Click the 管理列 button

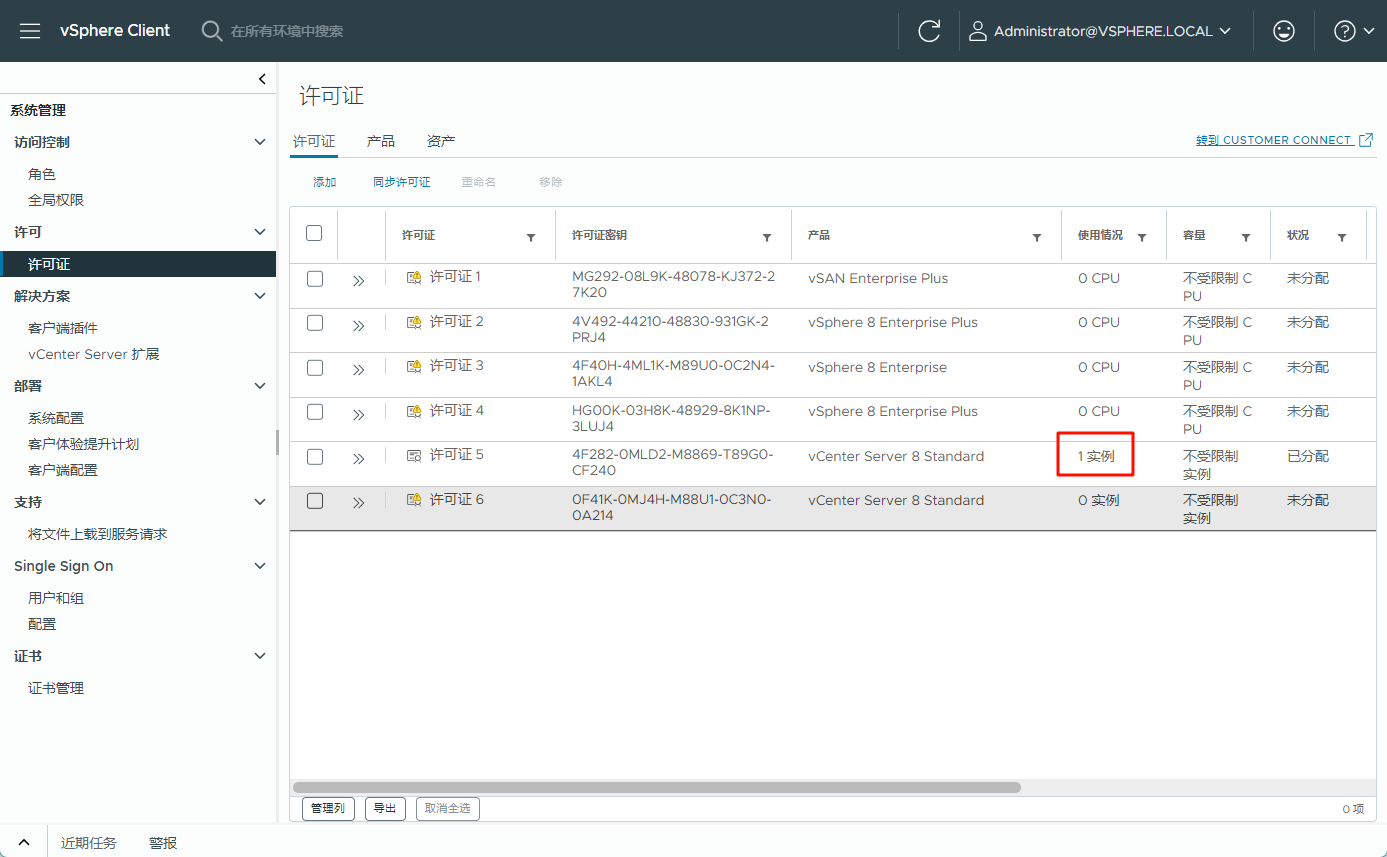328,808
